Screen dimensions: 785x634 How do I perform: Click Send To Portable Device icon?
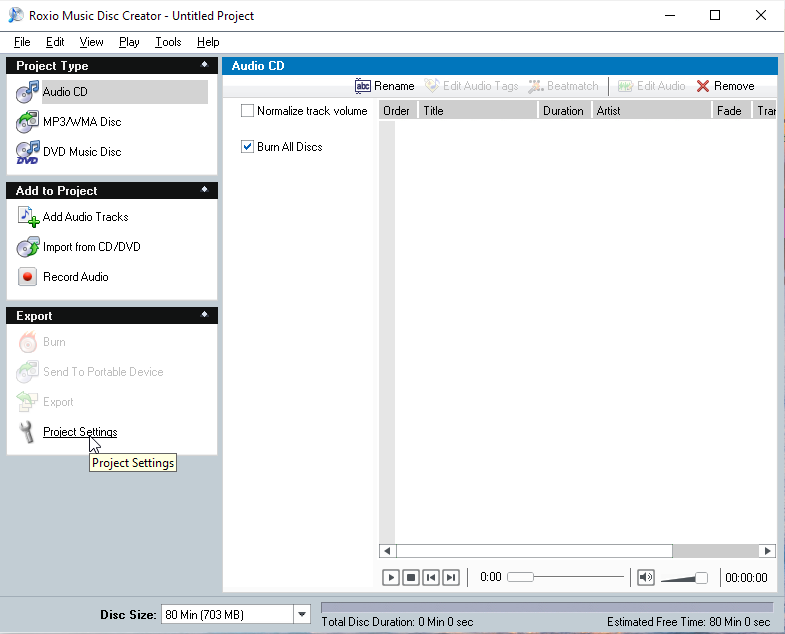pyautogui.click(x=28, y=372)
